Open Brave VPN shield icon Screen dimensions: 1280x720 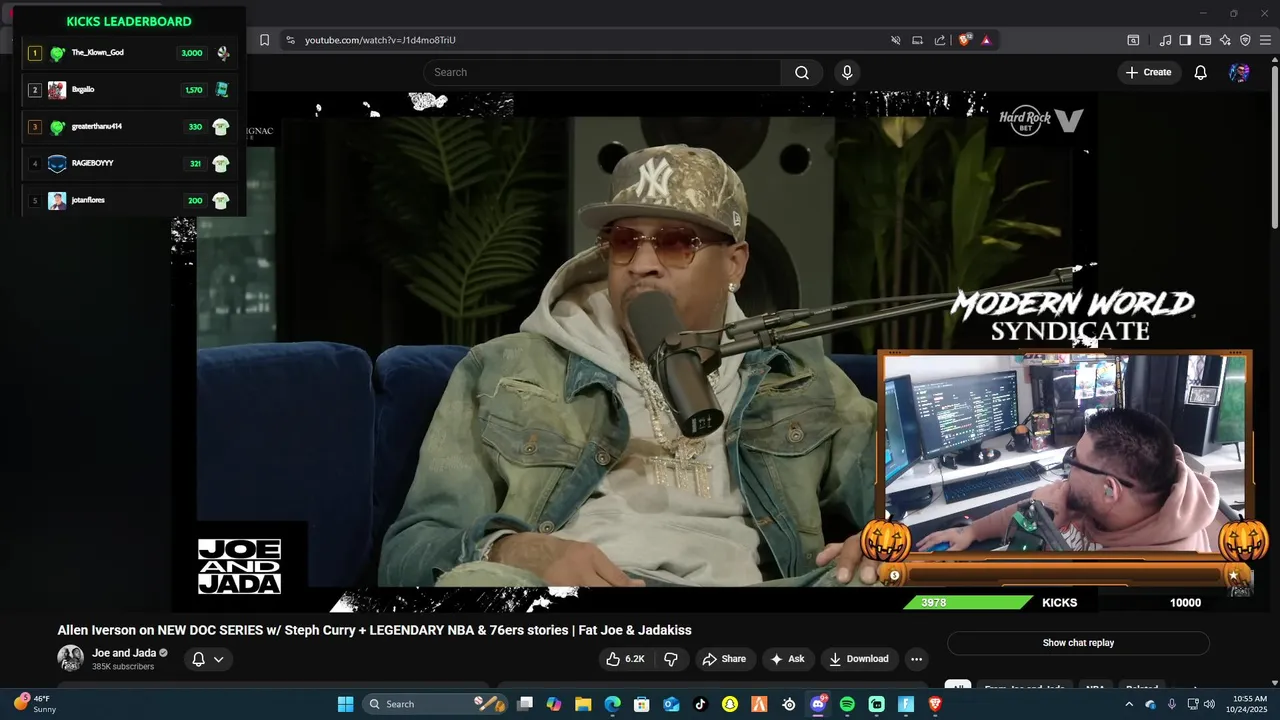click(x=1245, y=40)
